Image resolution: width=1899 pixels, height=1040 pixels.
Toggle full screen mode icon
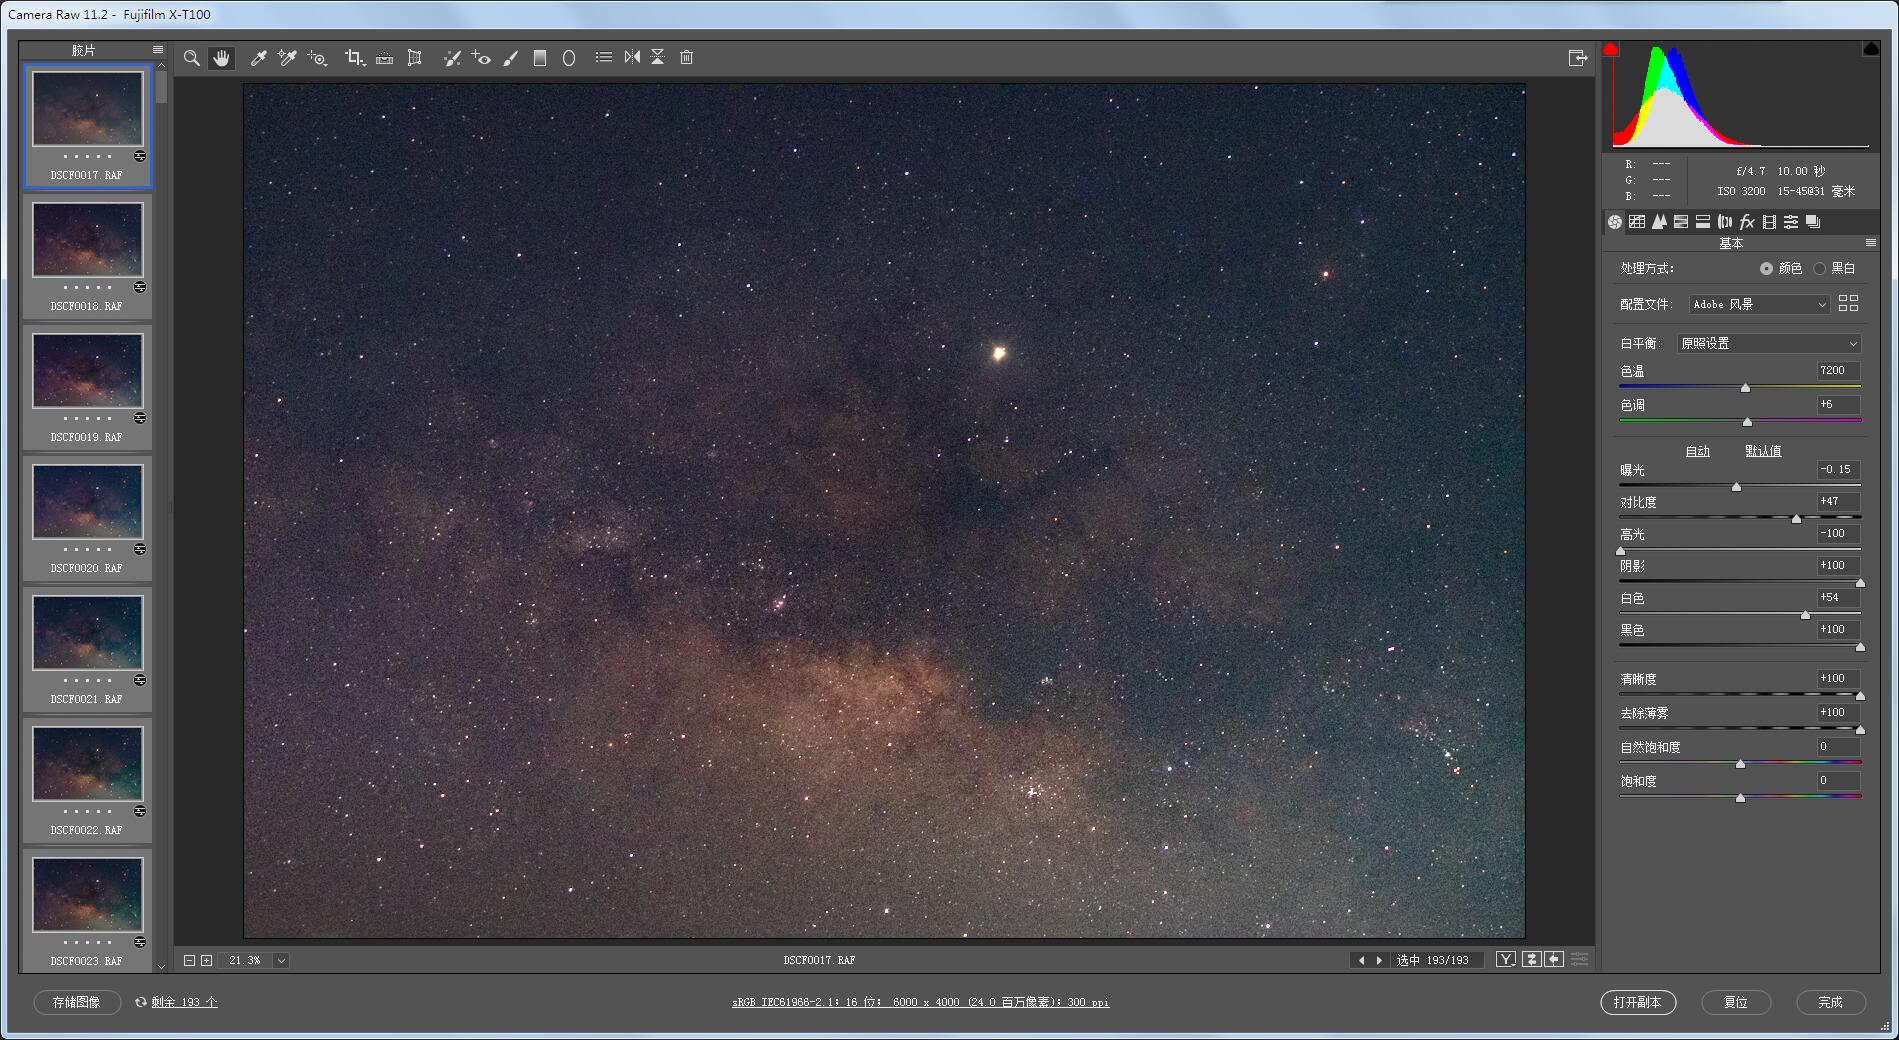coord(1578,58)
